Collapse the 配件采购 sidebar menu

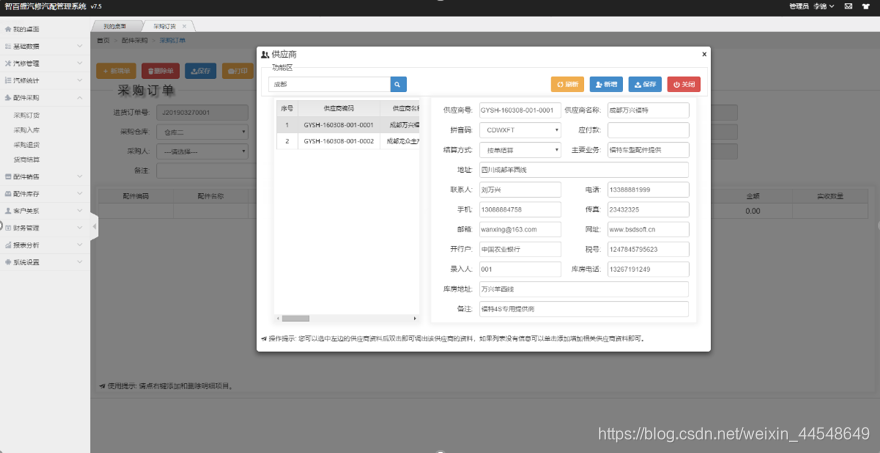tap(45, 98)
